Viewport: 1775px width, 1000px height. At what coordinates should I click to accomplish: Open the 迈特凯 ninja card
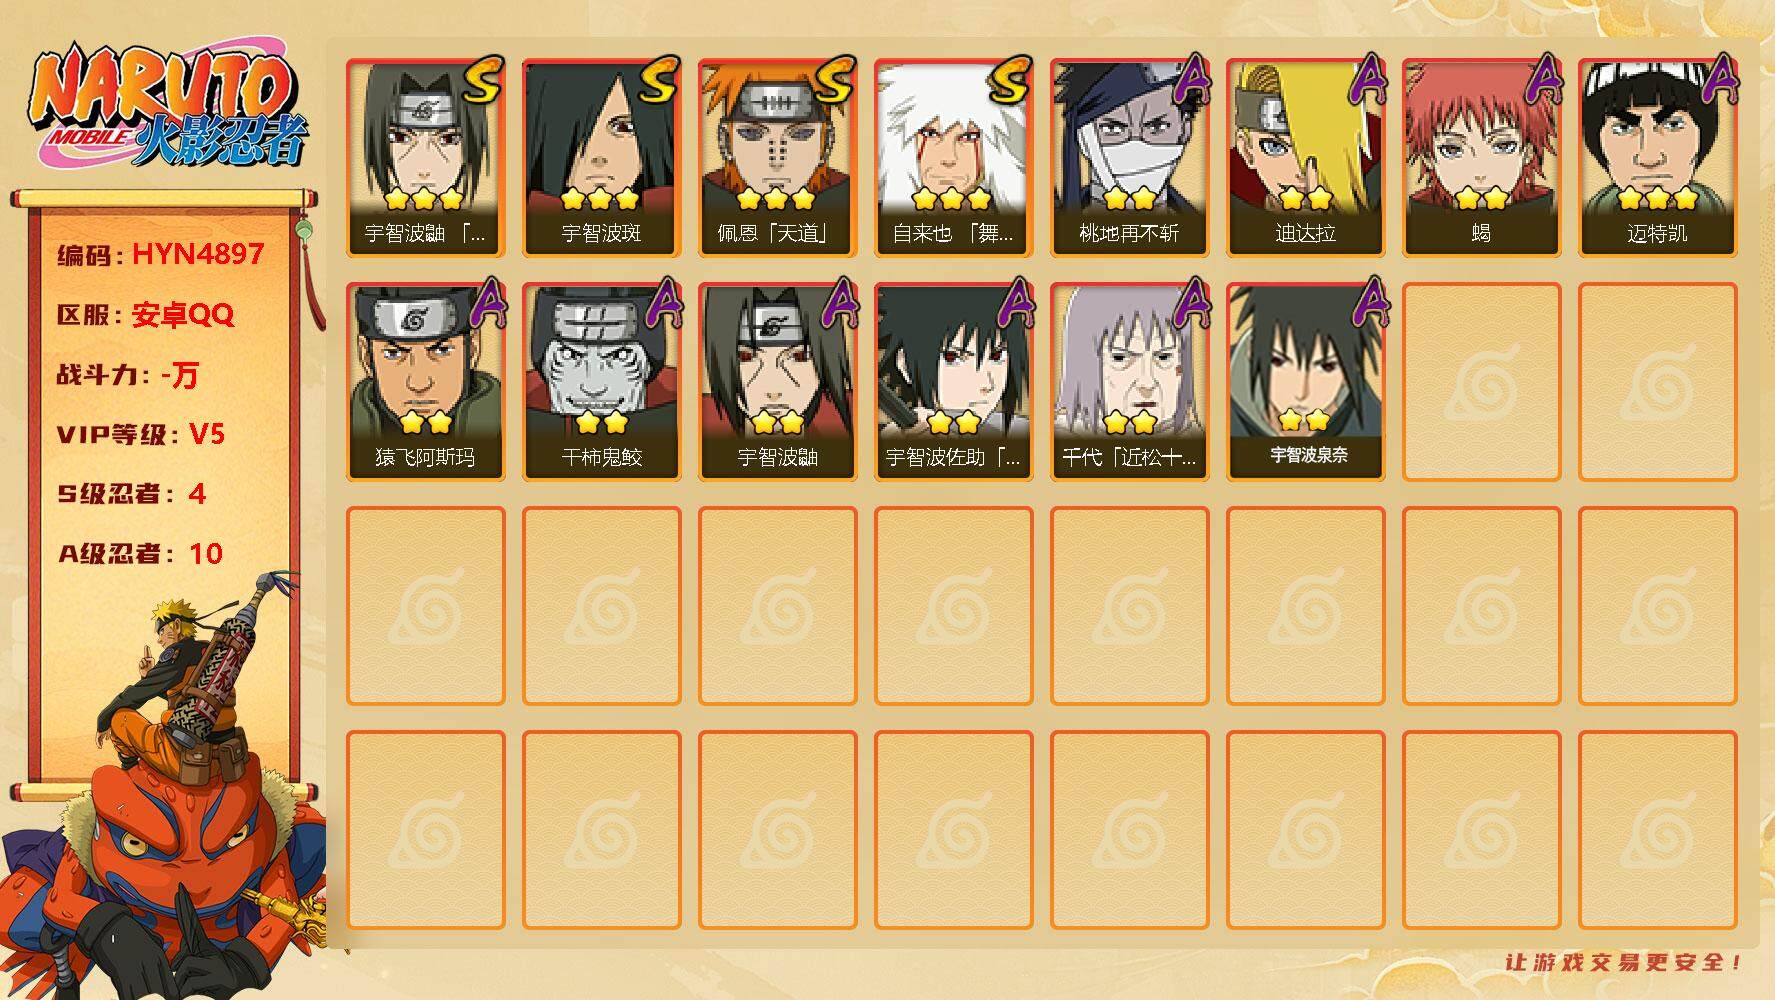(1657, 158)
